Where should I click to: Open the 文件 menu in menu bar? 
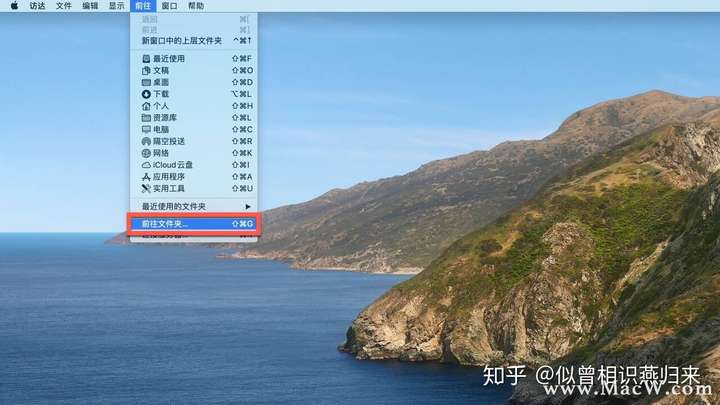click(x=64, y=6)
